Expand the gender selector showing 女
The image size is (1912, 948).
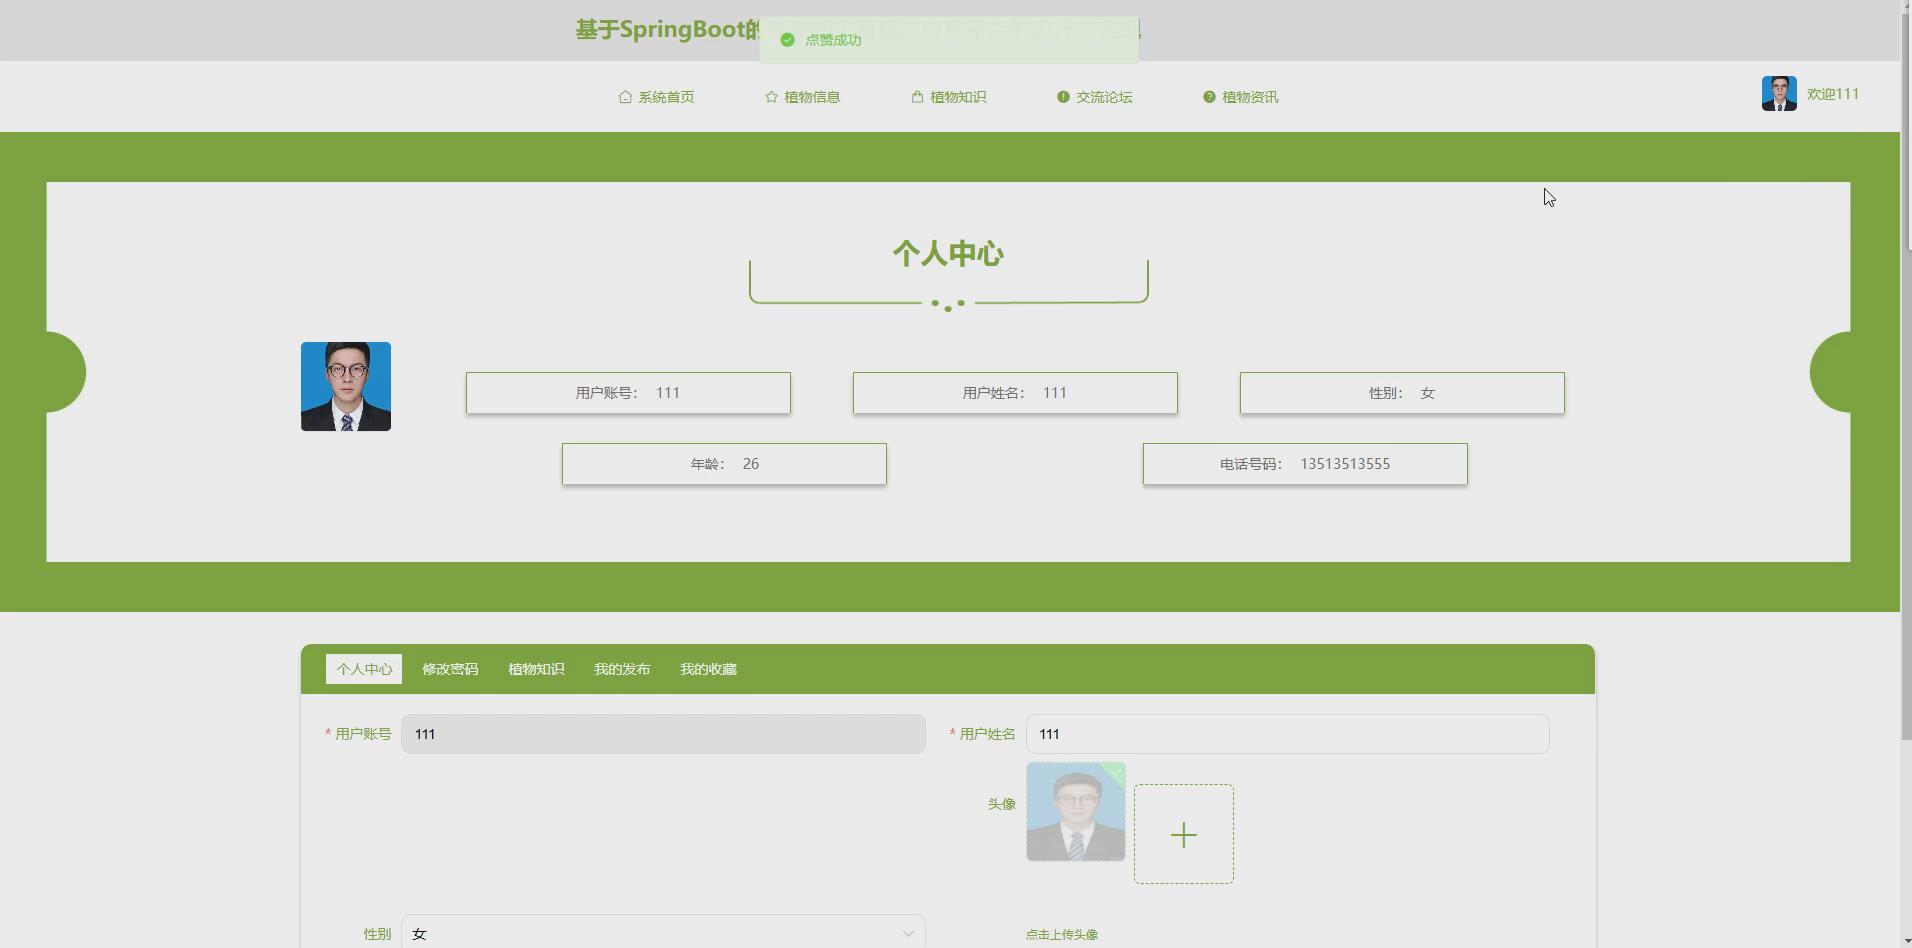click(663, 932)
